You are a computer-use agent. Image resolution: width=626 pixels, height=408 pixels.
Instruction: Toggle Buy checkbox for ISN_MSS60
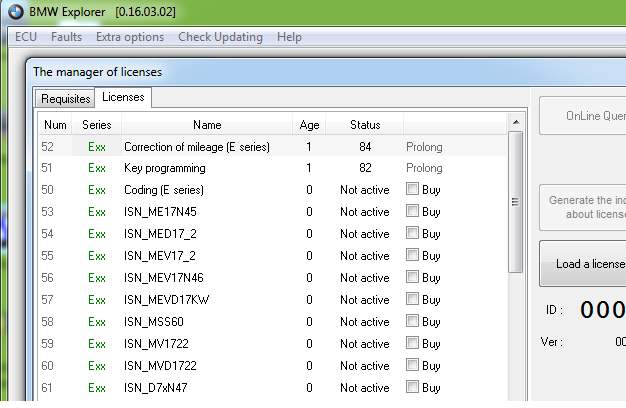point(412,321)
